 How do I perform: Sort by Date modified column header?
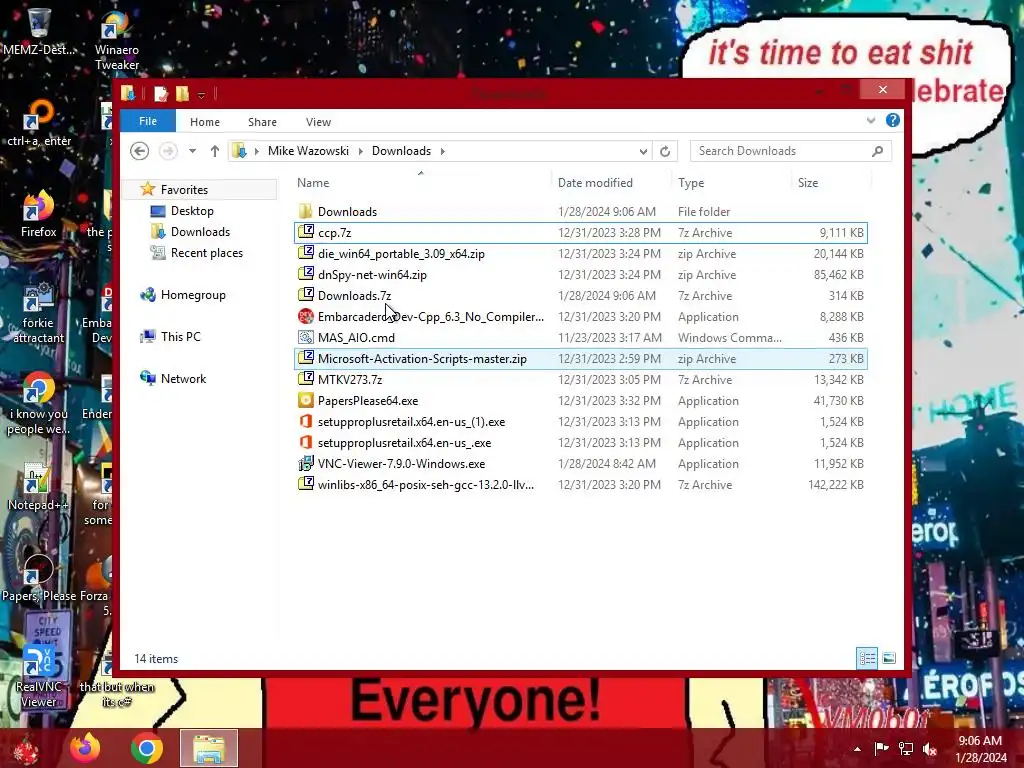[595, 183]
